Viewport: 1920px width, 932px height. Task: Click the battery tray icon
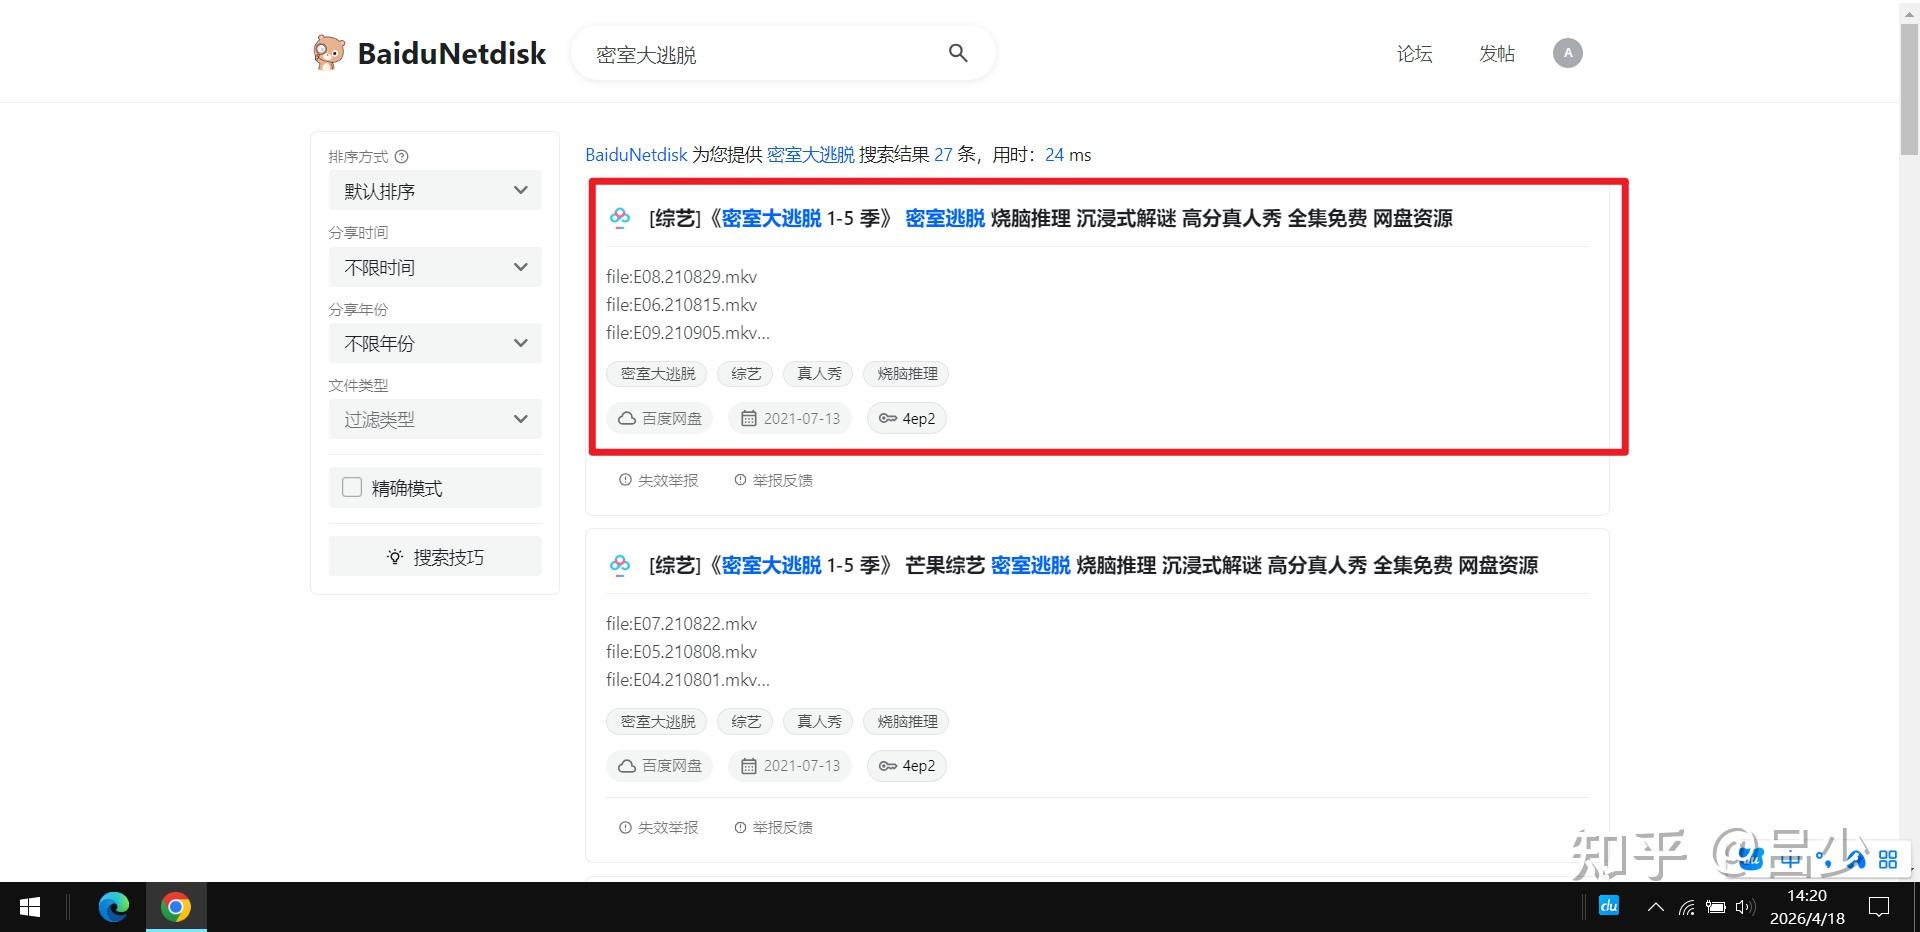1716,907
